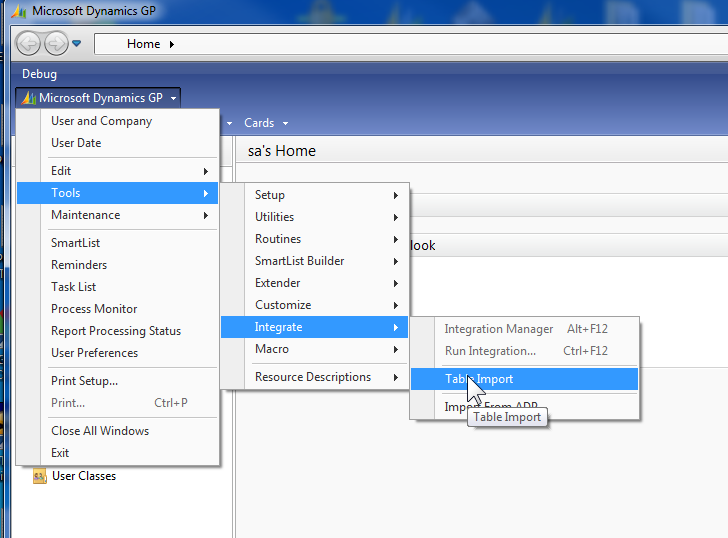728x538 pixels.
Task: Click the Back navigation arrow button
Action: pos(28,44)
